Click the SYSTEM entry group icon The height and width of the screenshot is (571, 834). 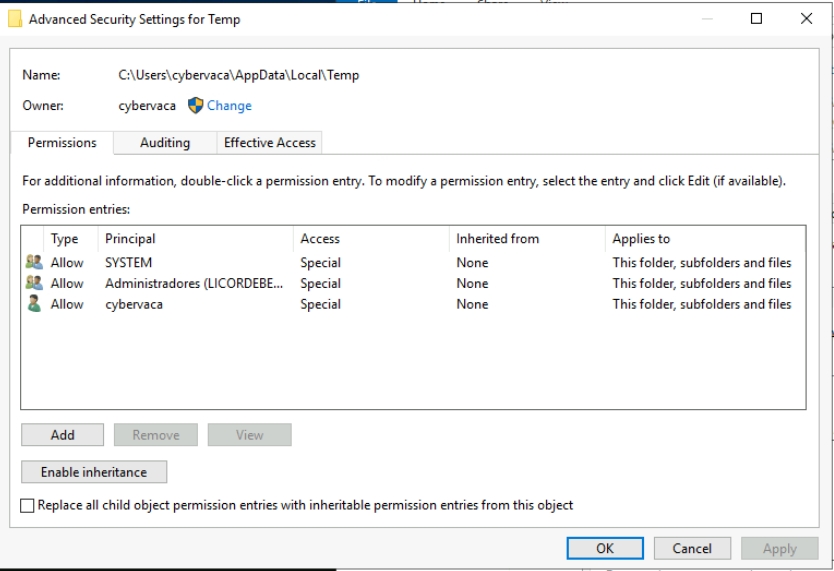click(34, 263)
